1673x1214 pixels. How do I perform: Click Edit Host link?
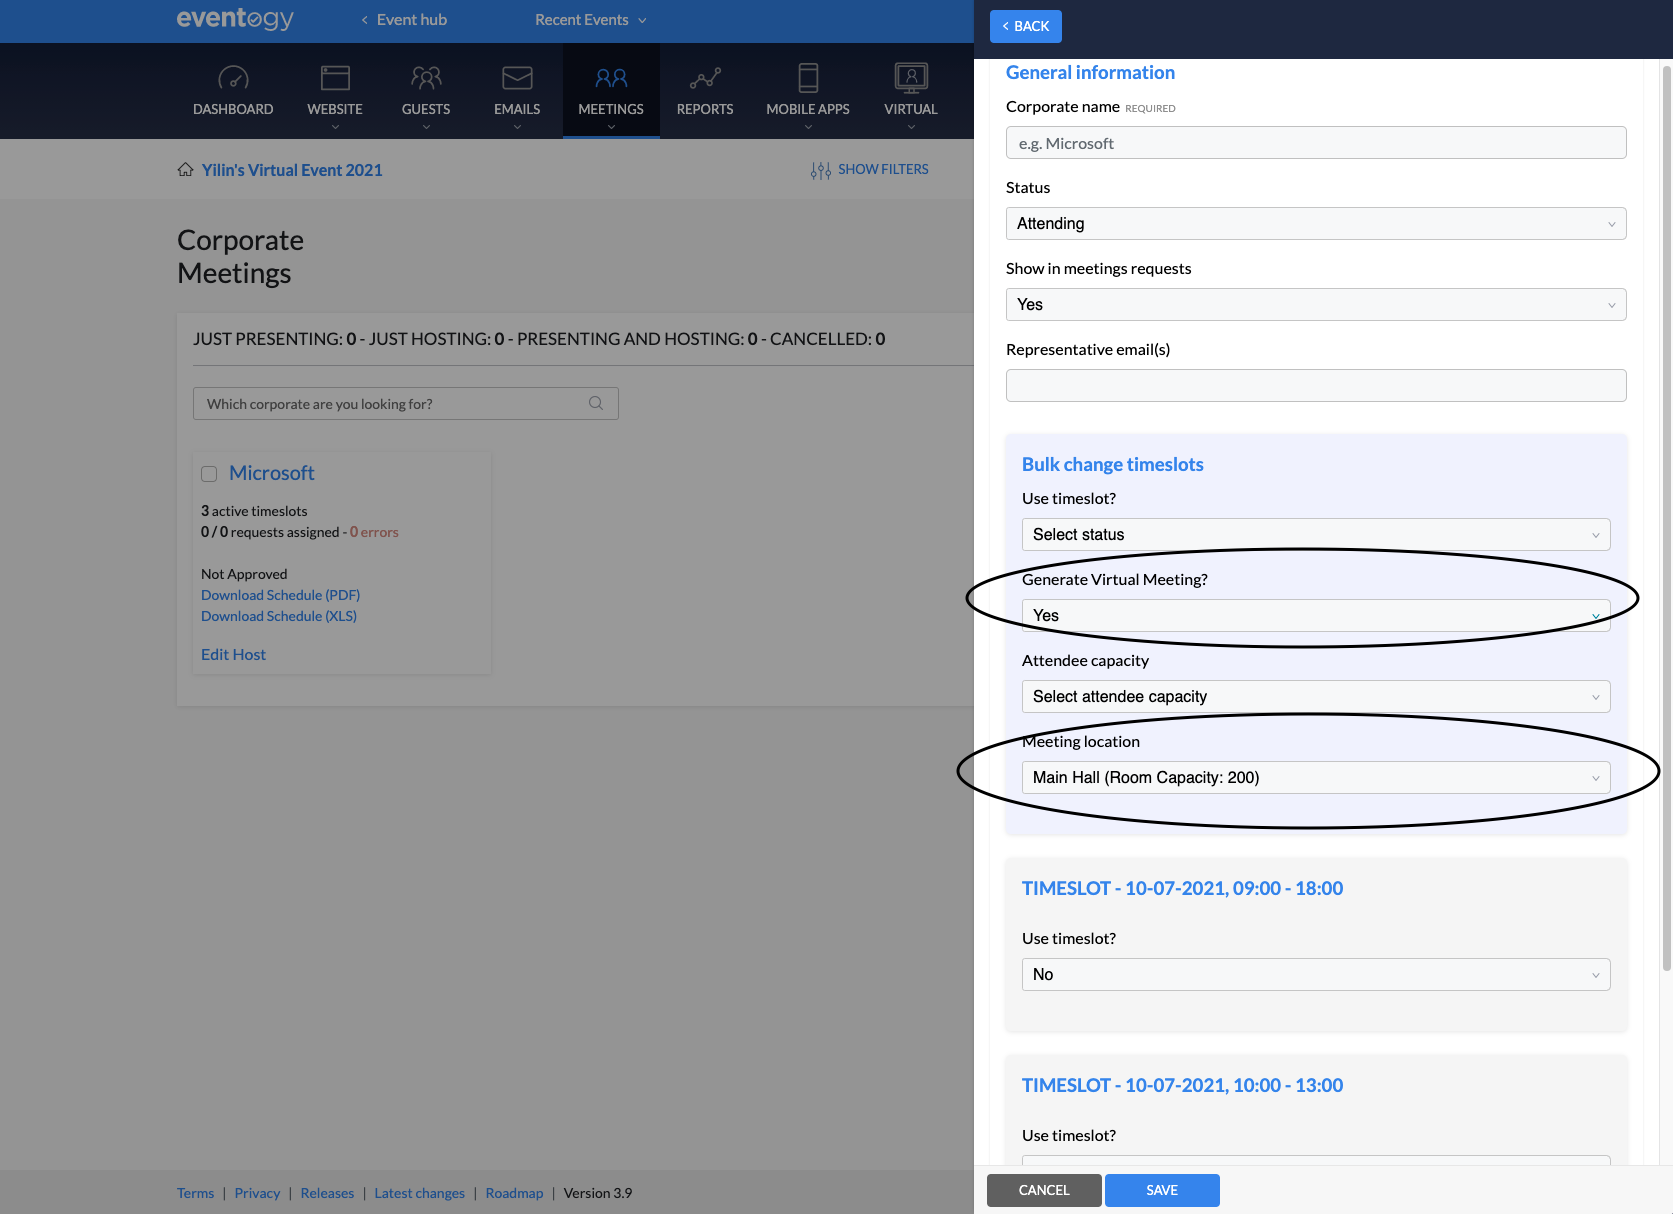(233, 654)
